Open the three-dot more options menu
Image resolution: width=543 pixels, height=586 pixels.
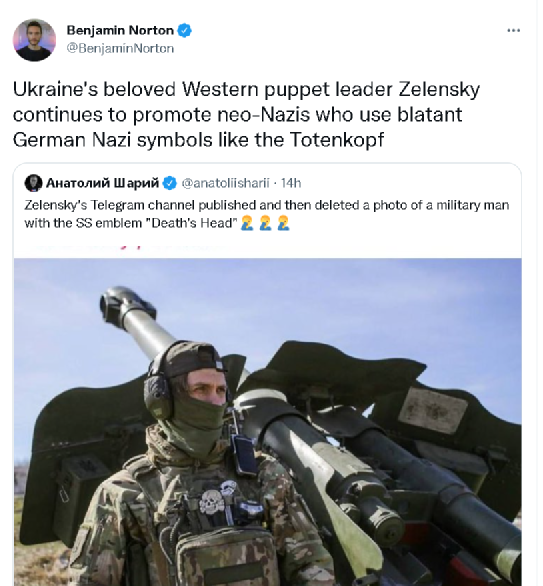(513, 30)
